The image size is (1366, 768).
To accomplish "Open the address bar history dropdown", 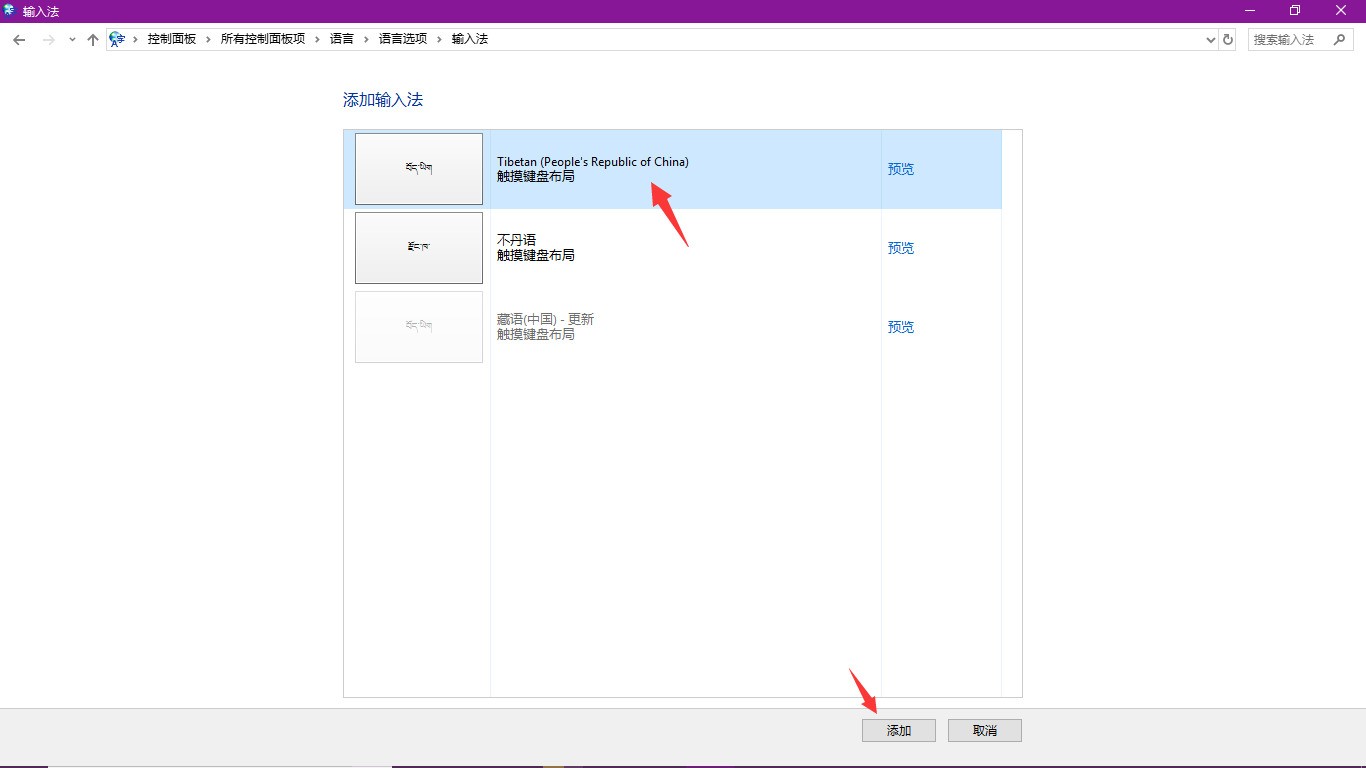I will pyautogui.click(x=1210, y=38).
